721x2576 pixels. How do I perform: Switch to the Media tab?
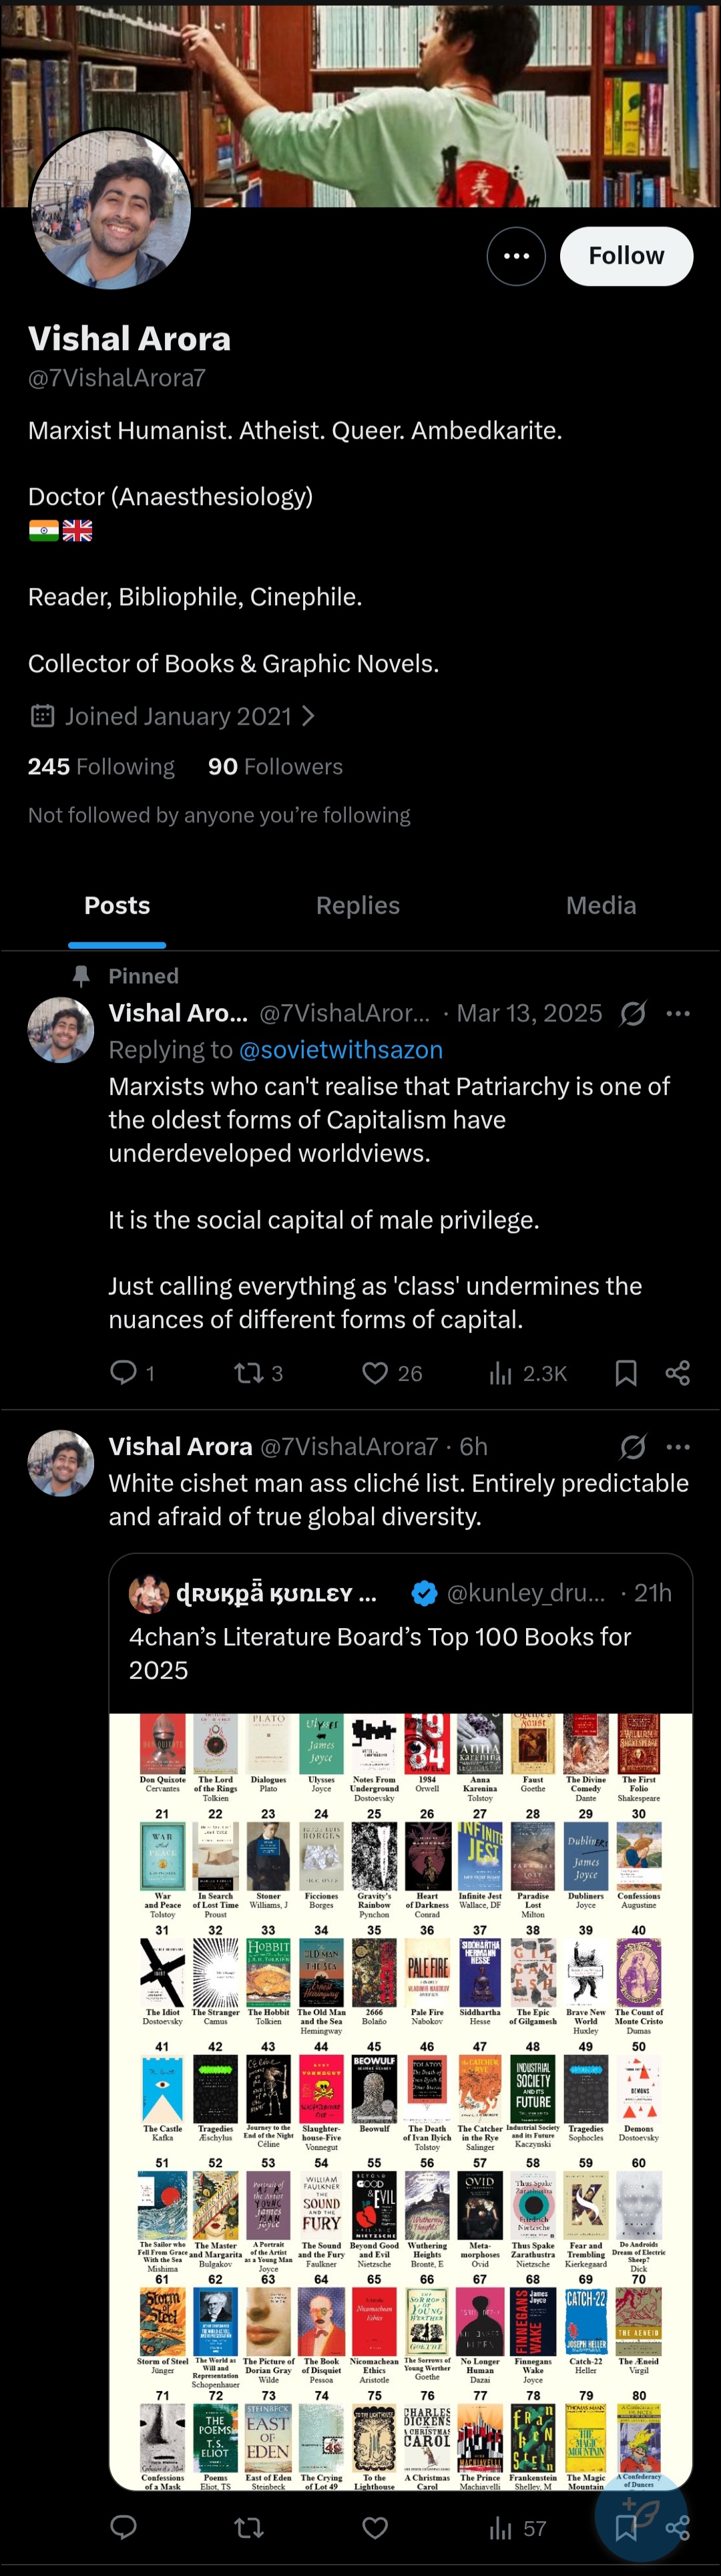(600, 905)
